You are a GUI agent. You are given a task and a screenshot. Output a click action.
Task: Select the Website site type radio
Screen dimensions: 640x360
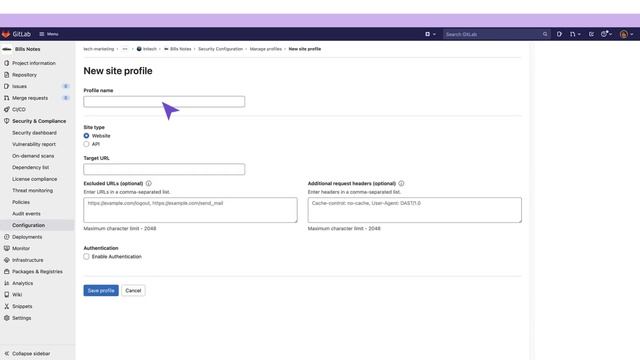[86, 136]
